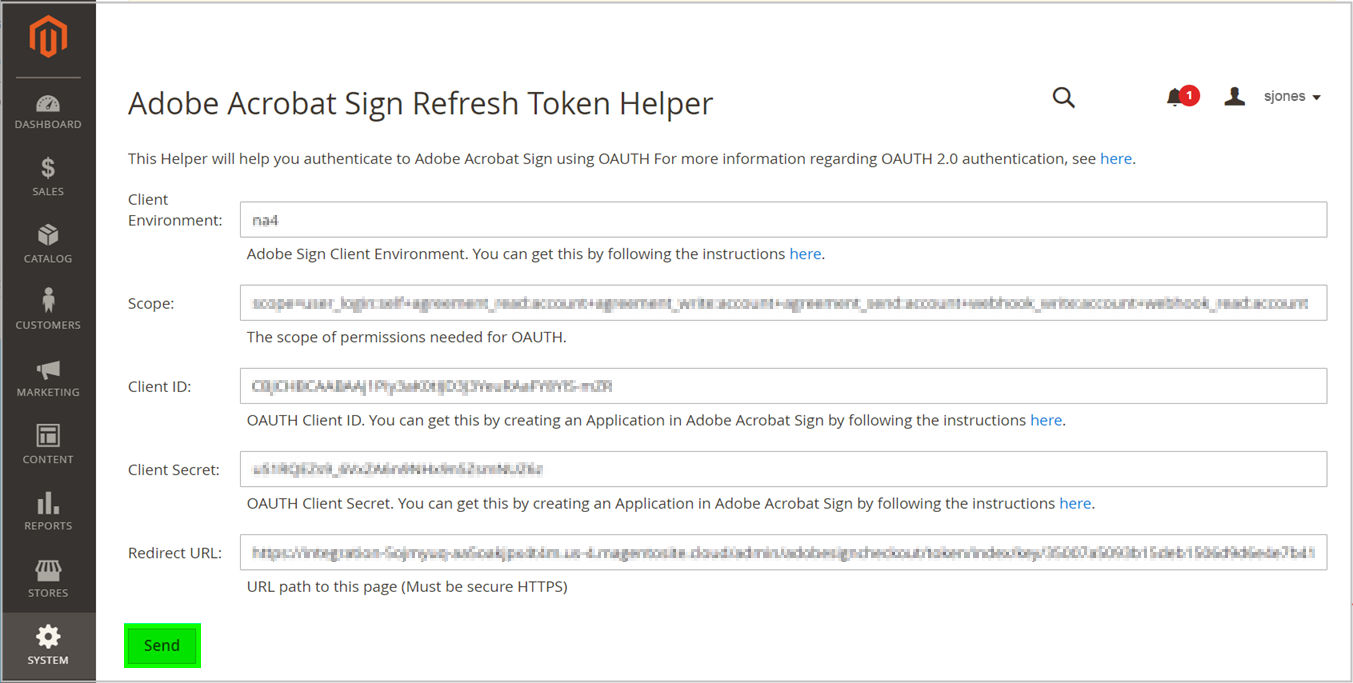Open the Stores storefront icon

47,570
